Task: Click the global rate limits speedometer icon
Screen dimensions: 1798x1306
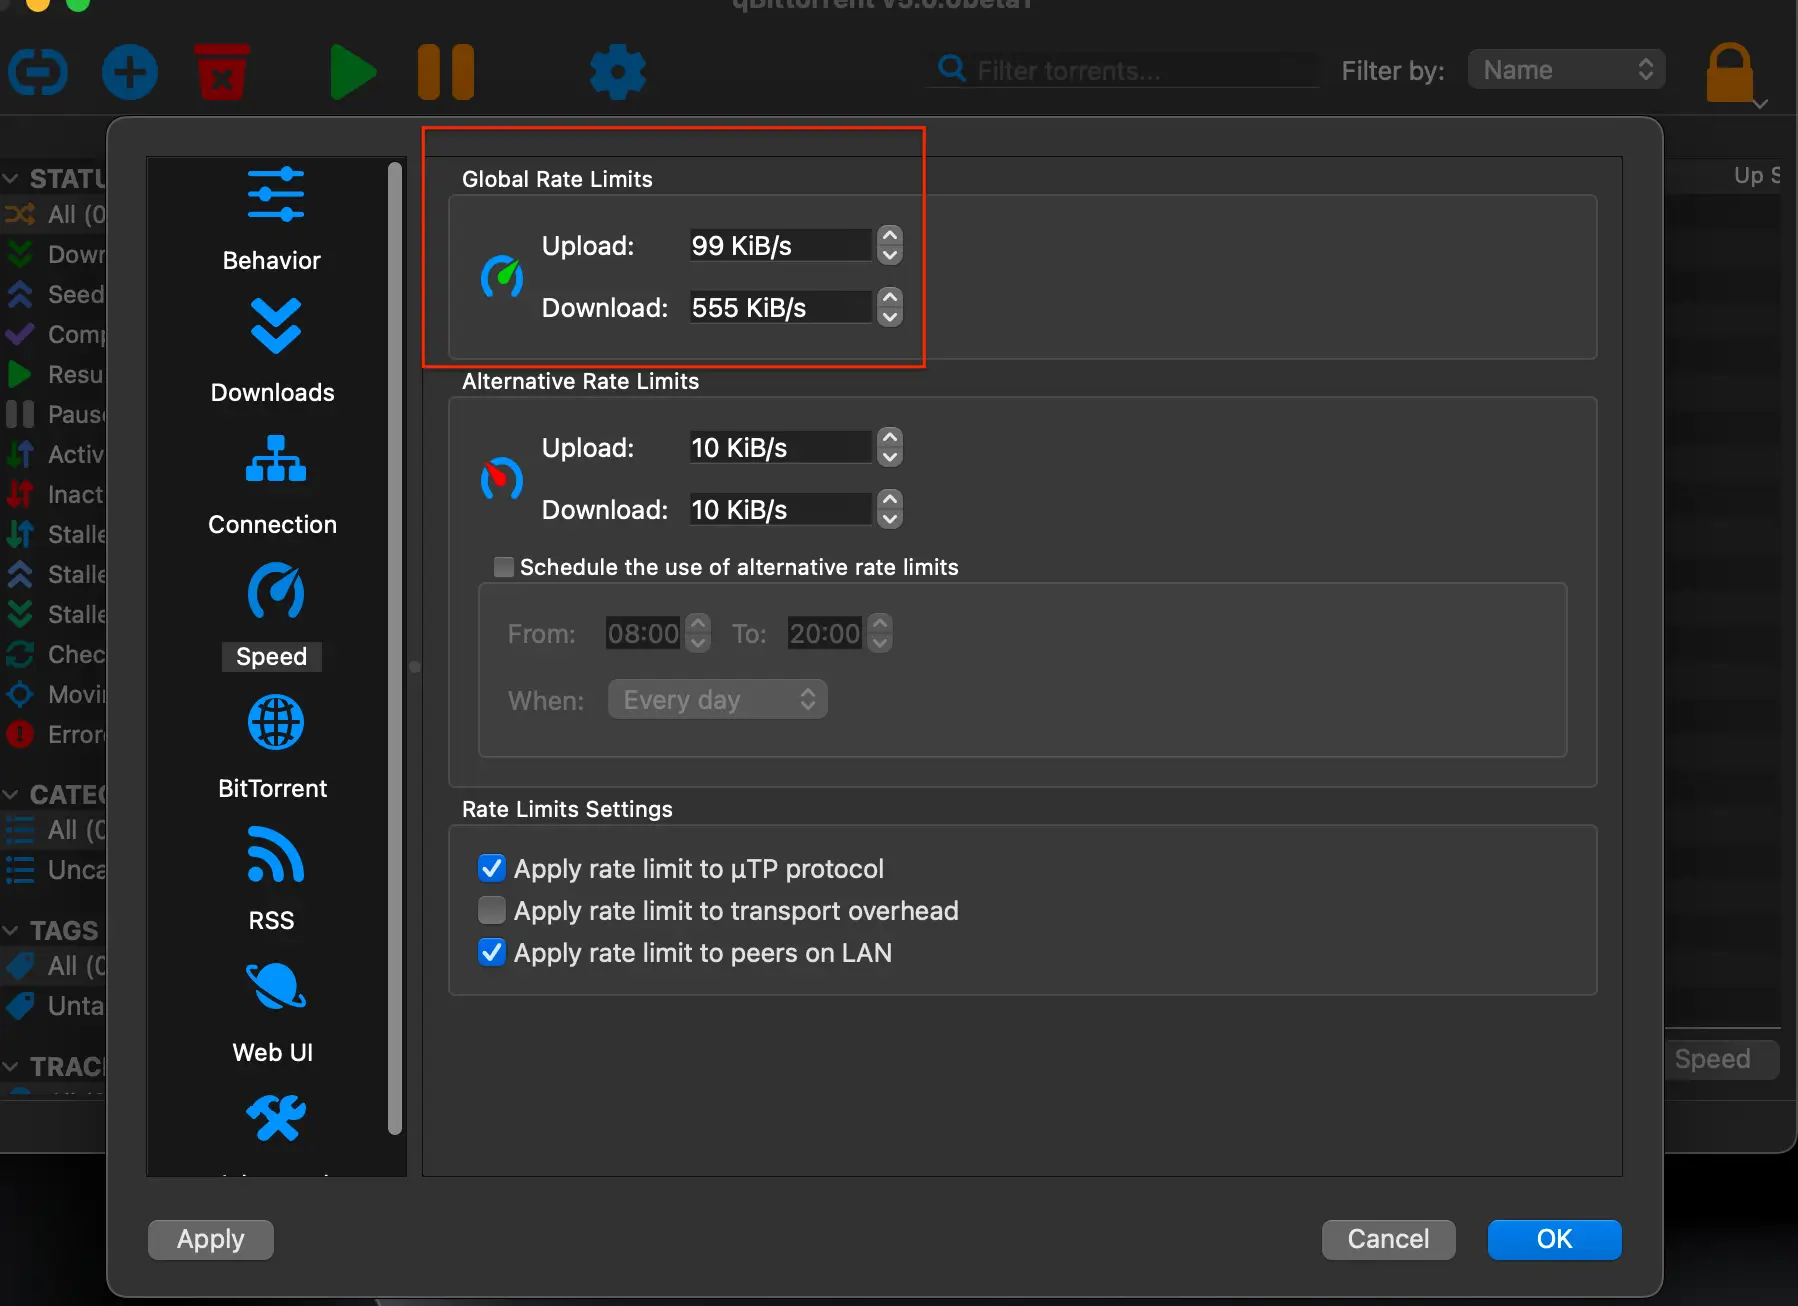Action: point(502,276)
